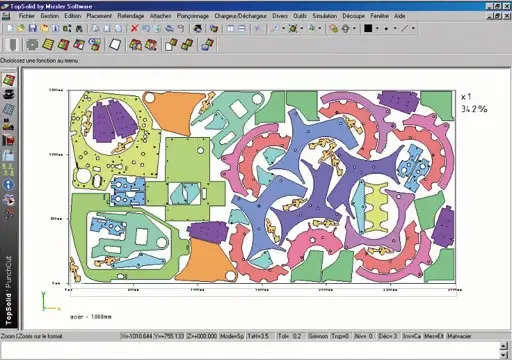Click the nested sheet with blue disk icon
This screenshot has height=360, width=512.
pos(207,44)
